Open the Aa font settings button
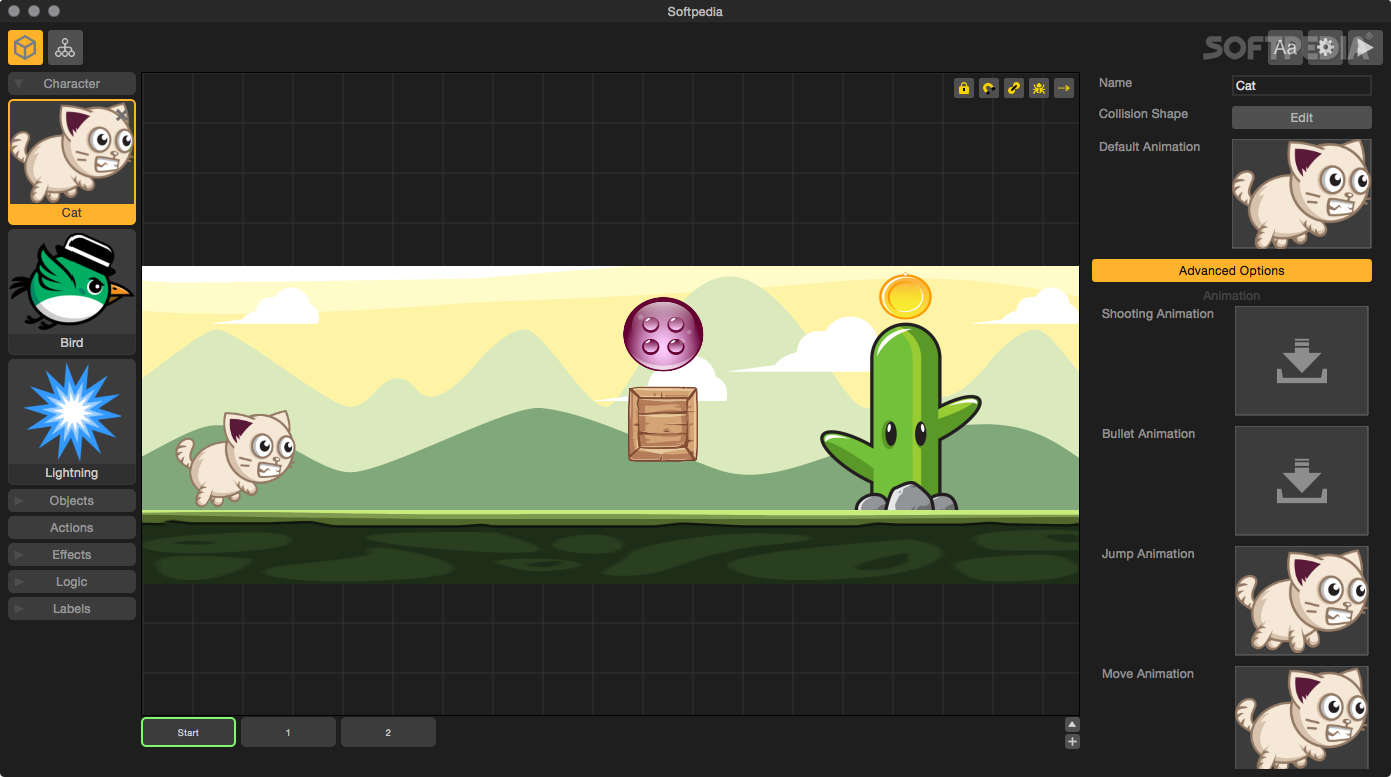 1285,47
